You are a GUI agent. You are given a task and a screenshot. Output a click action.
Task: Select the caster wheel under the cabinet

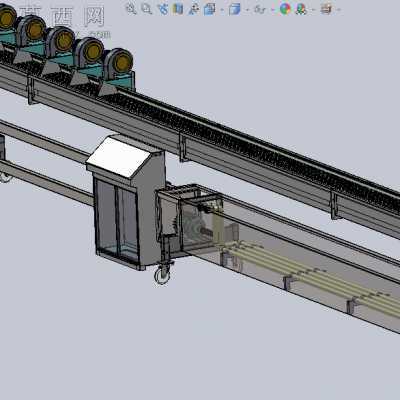(163, 275)
